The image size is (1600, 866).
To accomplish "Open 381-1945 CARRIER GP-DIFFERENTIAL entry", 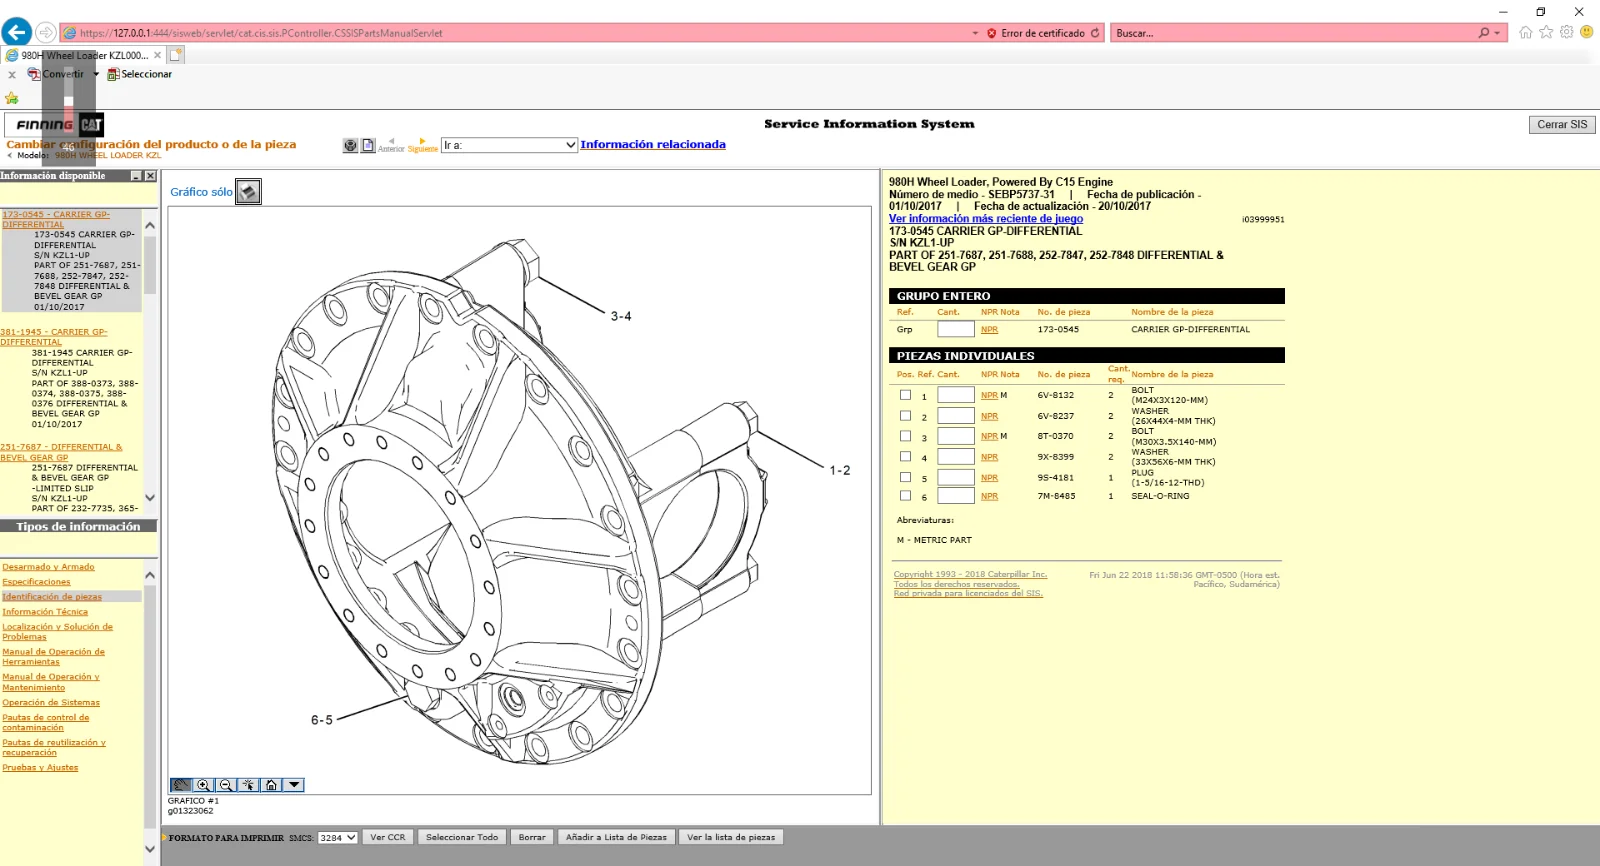I will click(x=54, y=337).
